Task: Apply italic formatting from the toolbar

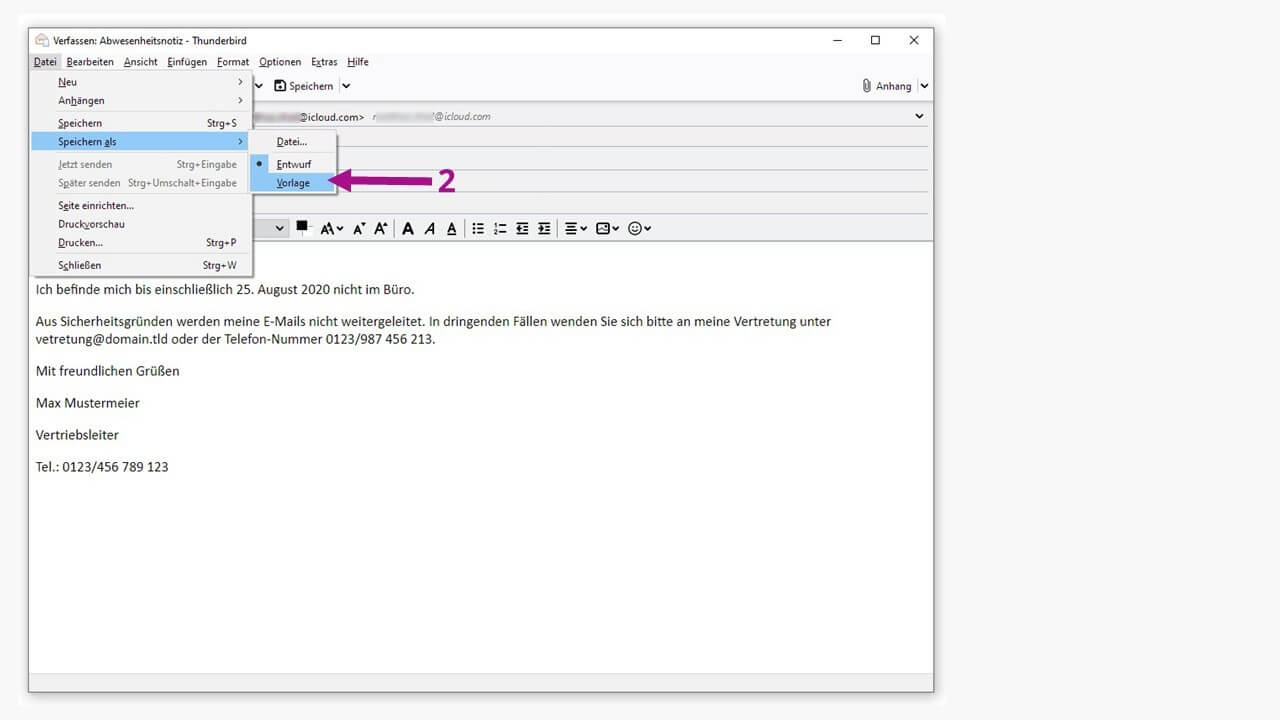Action: [x=430, y=229]
